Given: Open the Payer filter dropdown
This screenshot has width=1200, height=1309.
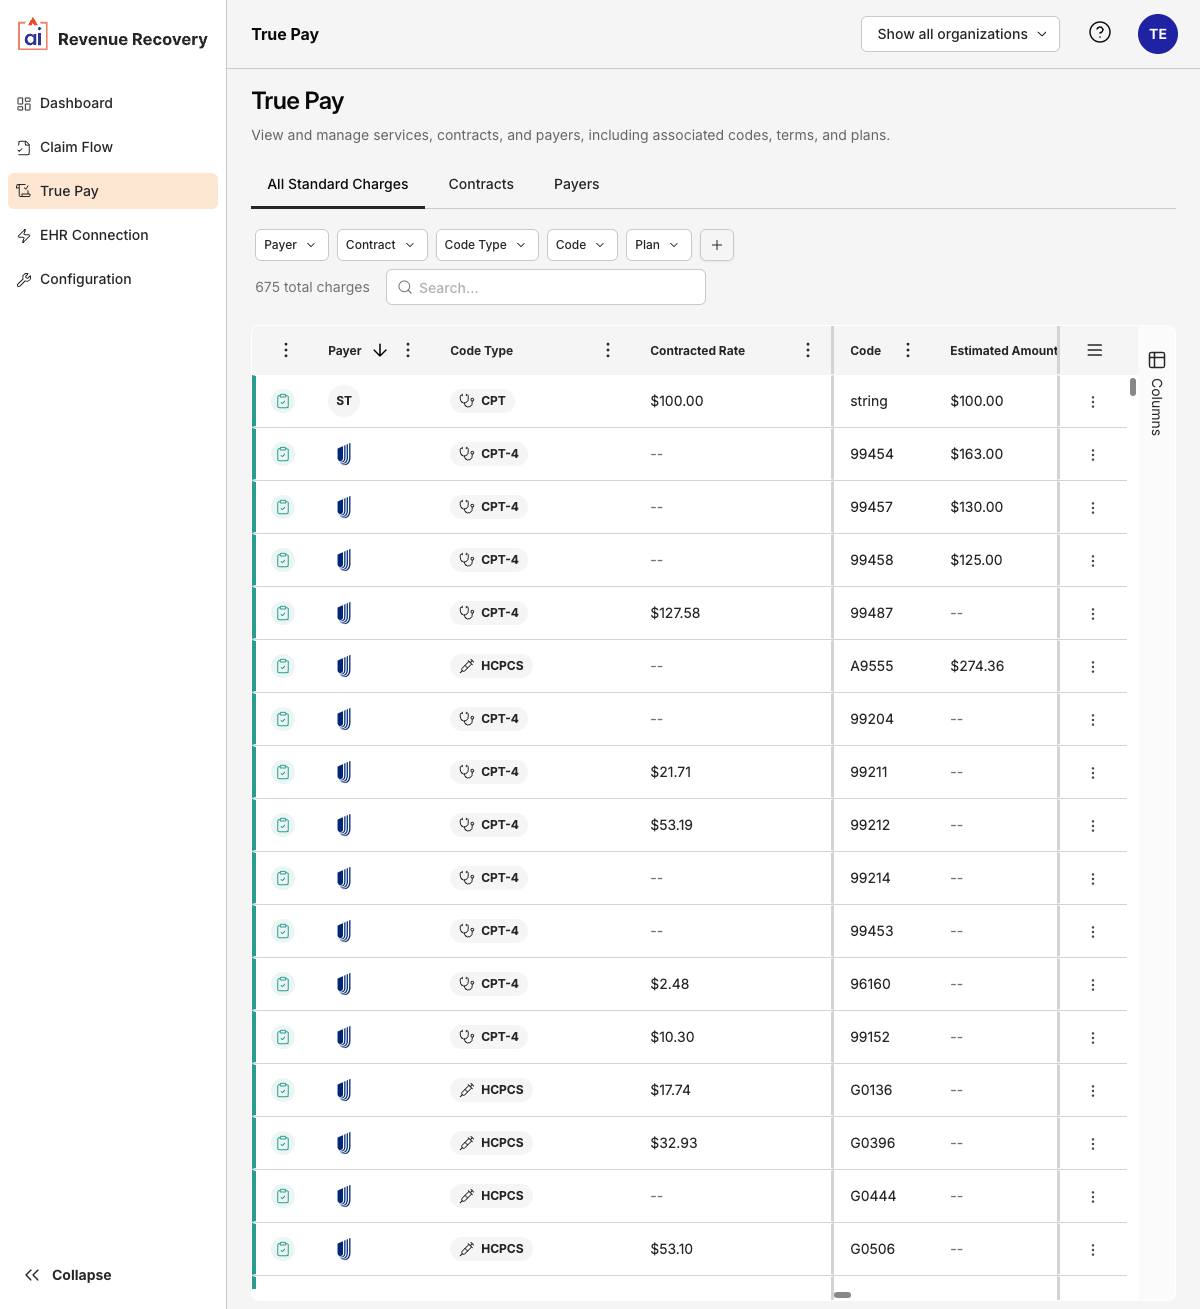Looking at the screenshot, I should click(x=291, y=244).
